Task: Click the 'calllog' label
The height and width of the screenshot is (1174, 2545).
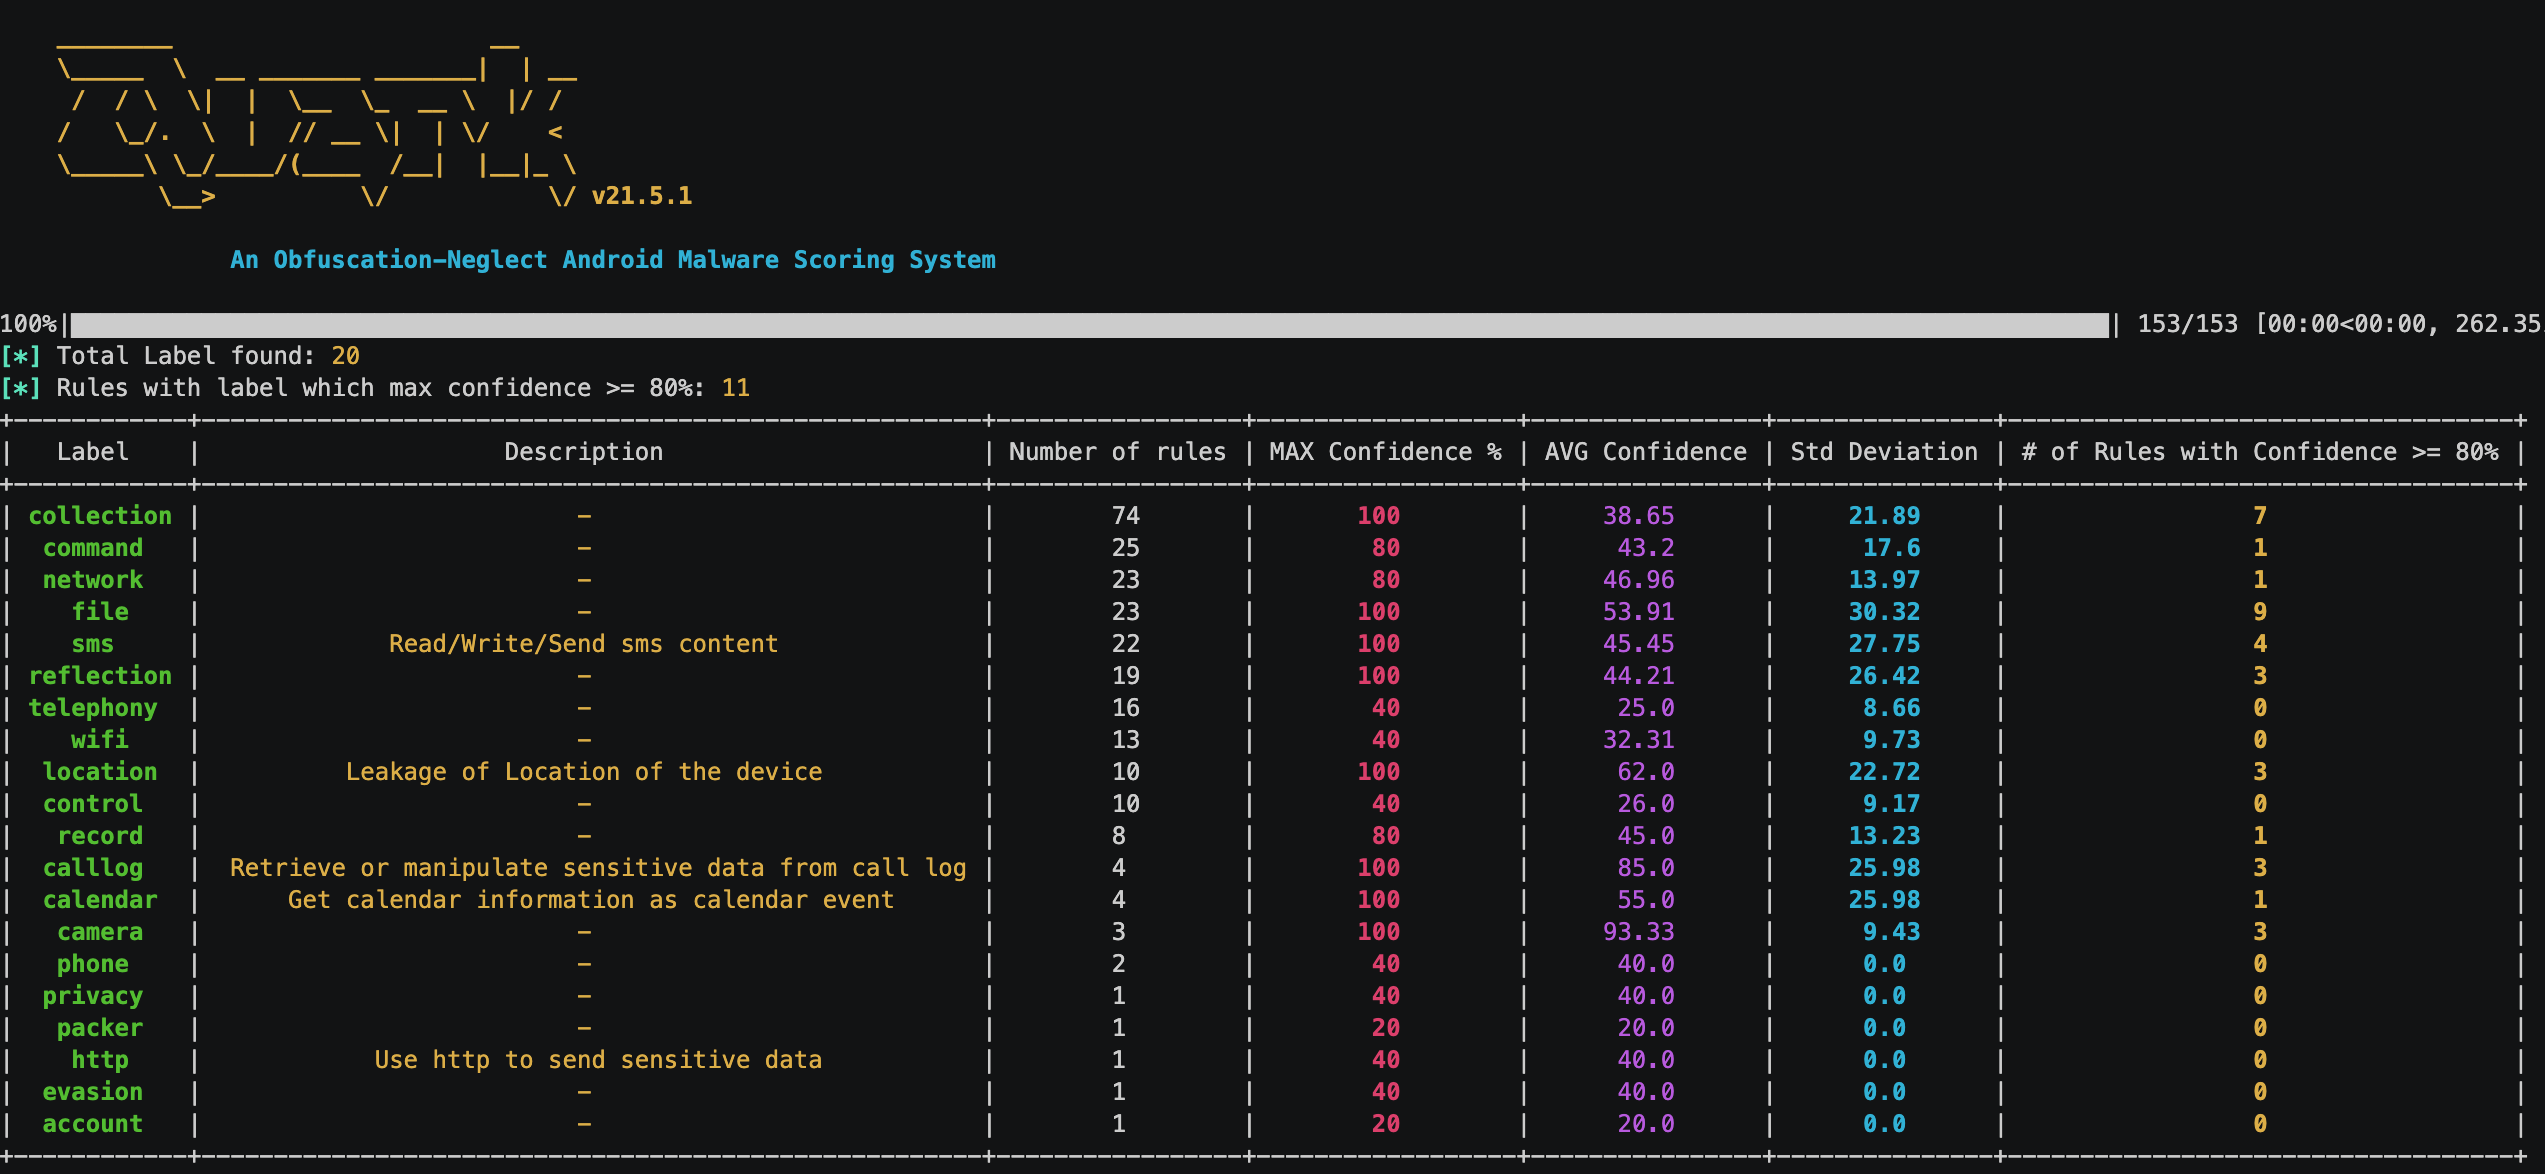Action: coord(92,868)
